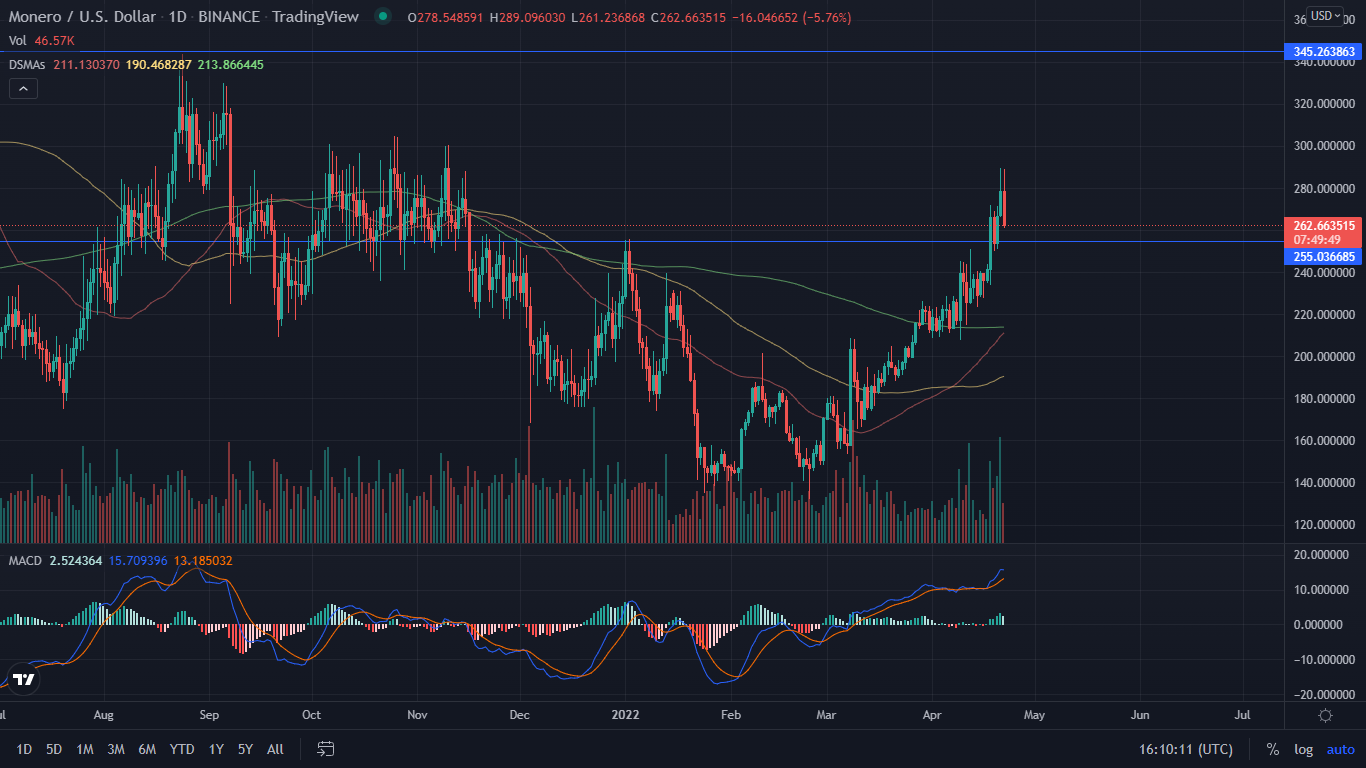Click the volume value 46.57K

coord(55,40)
